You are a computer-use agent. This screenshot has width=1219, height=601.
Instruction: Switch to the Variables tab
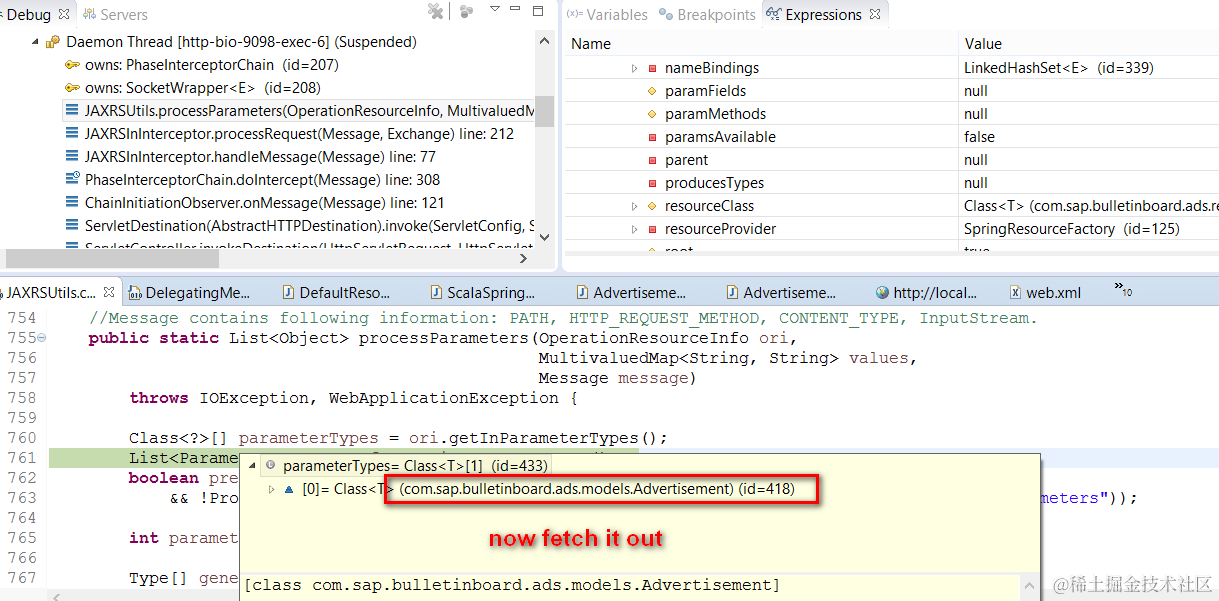607,15
